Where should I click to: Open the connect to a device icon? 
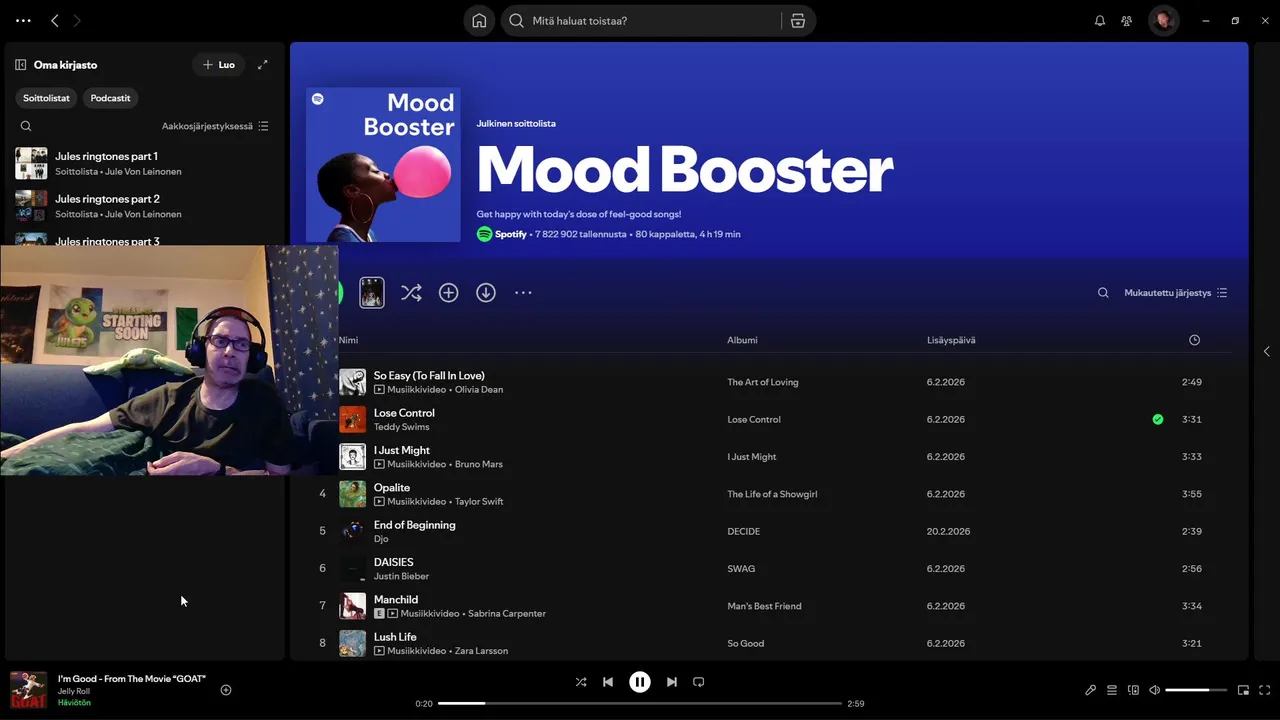click(1133, 690)
